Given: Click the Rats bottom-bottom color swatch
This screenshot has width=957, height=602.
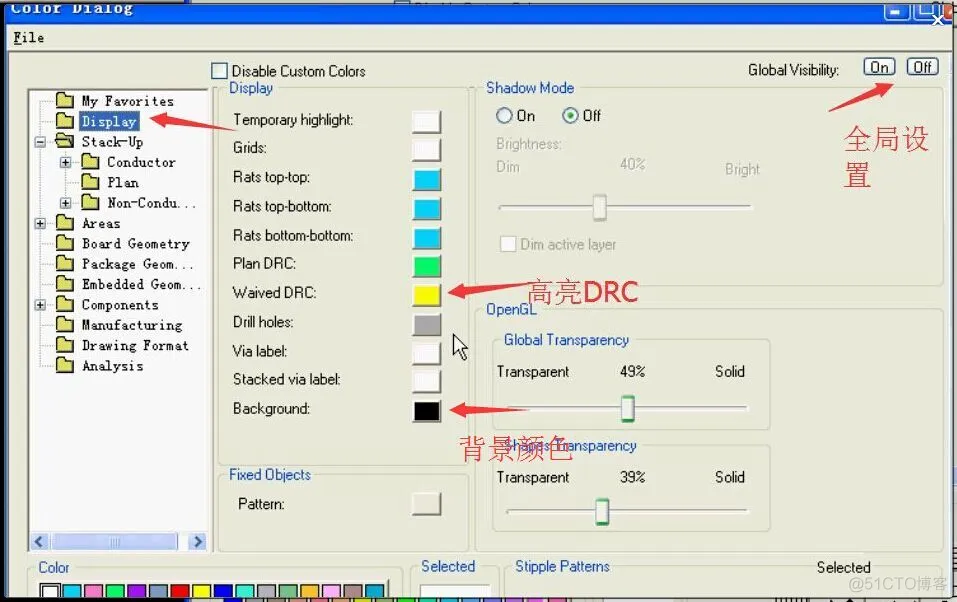Looking at the screenshot, I should [x=426, y=238].
